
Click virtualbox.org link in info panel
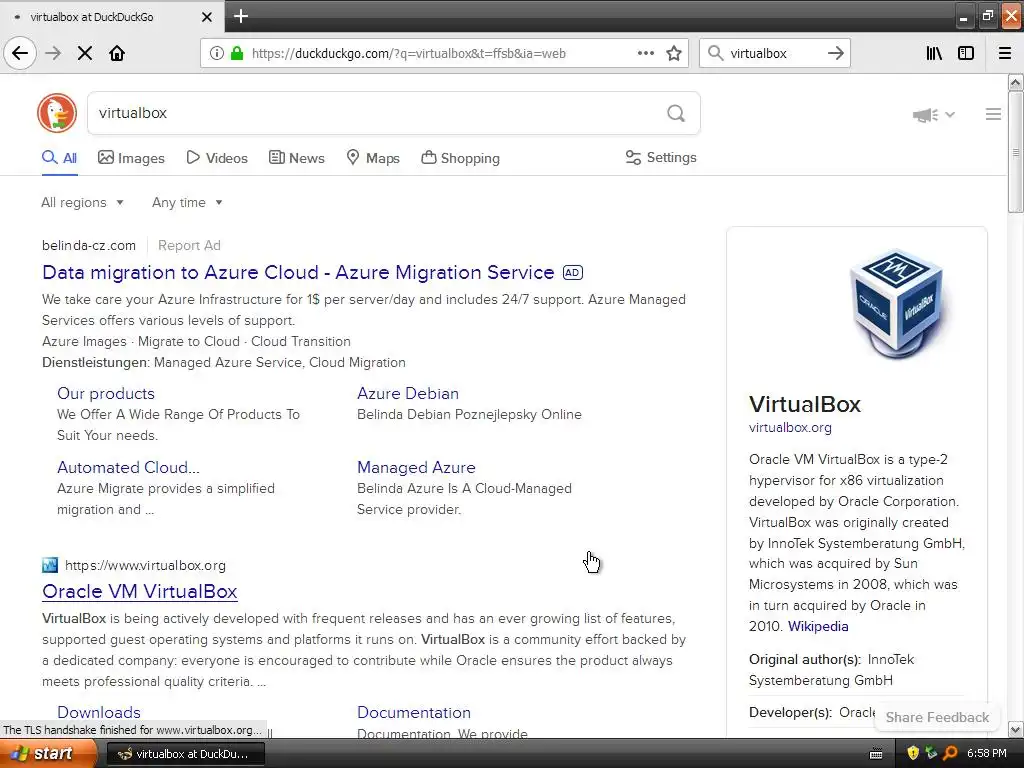click(x=790, y=428)
